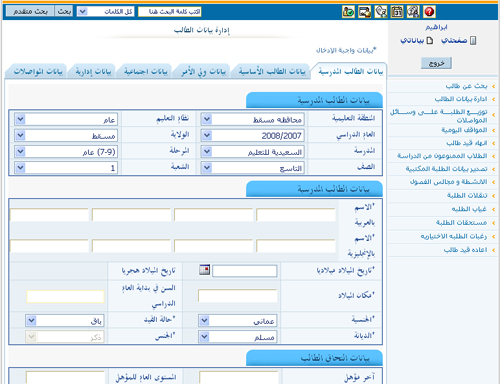This screenshot has width=500, height=384.
Task: Click the بحث search button
Action: pos(64,12)
